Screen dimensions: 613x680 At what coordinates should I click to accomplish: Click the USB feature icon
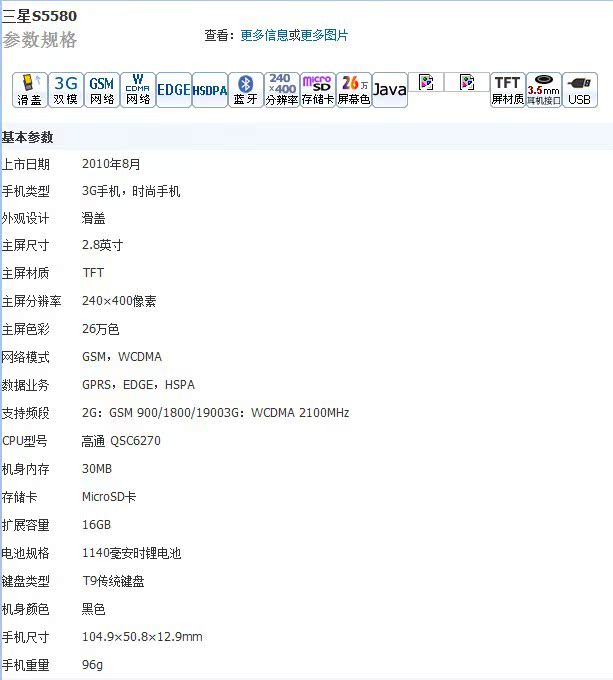pyautogui.click(x=580, y=90)
